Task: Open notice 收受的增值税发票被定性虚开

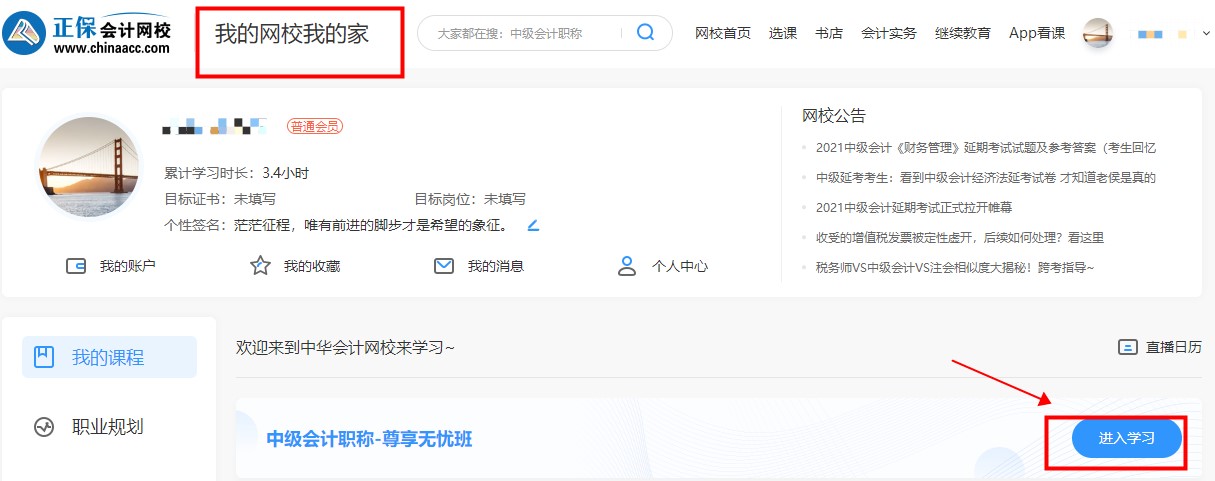Action: [960, 238]
